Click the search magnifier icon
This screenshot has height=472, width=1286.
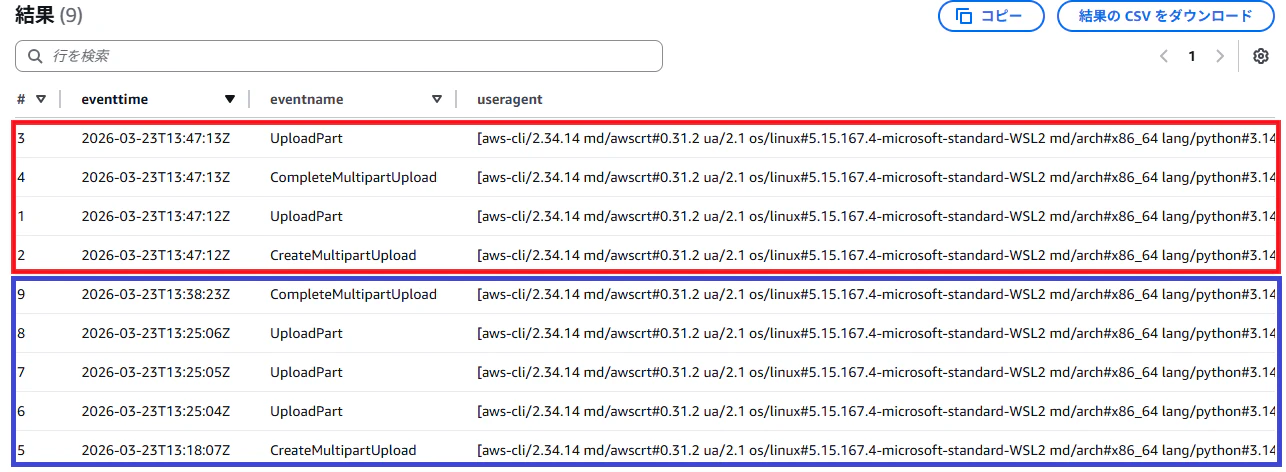tap(36, 56)
